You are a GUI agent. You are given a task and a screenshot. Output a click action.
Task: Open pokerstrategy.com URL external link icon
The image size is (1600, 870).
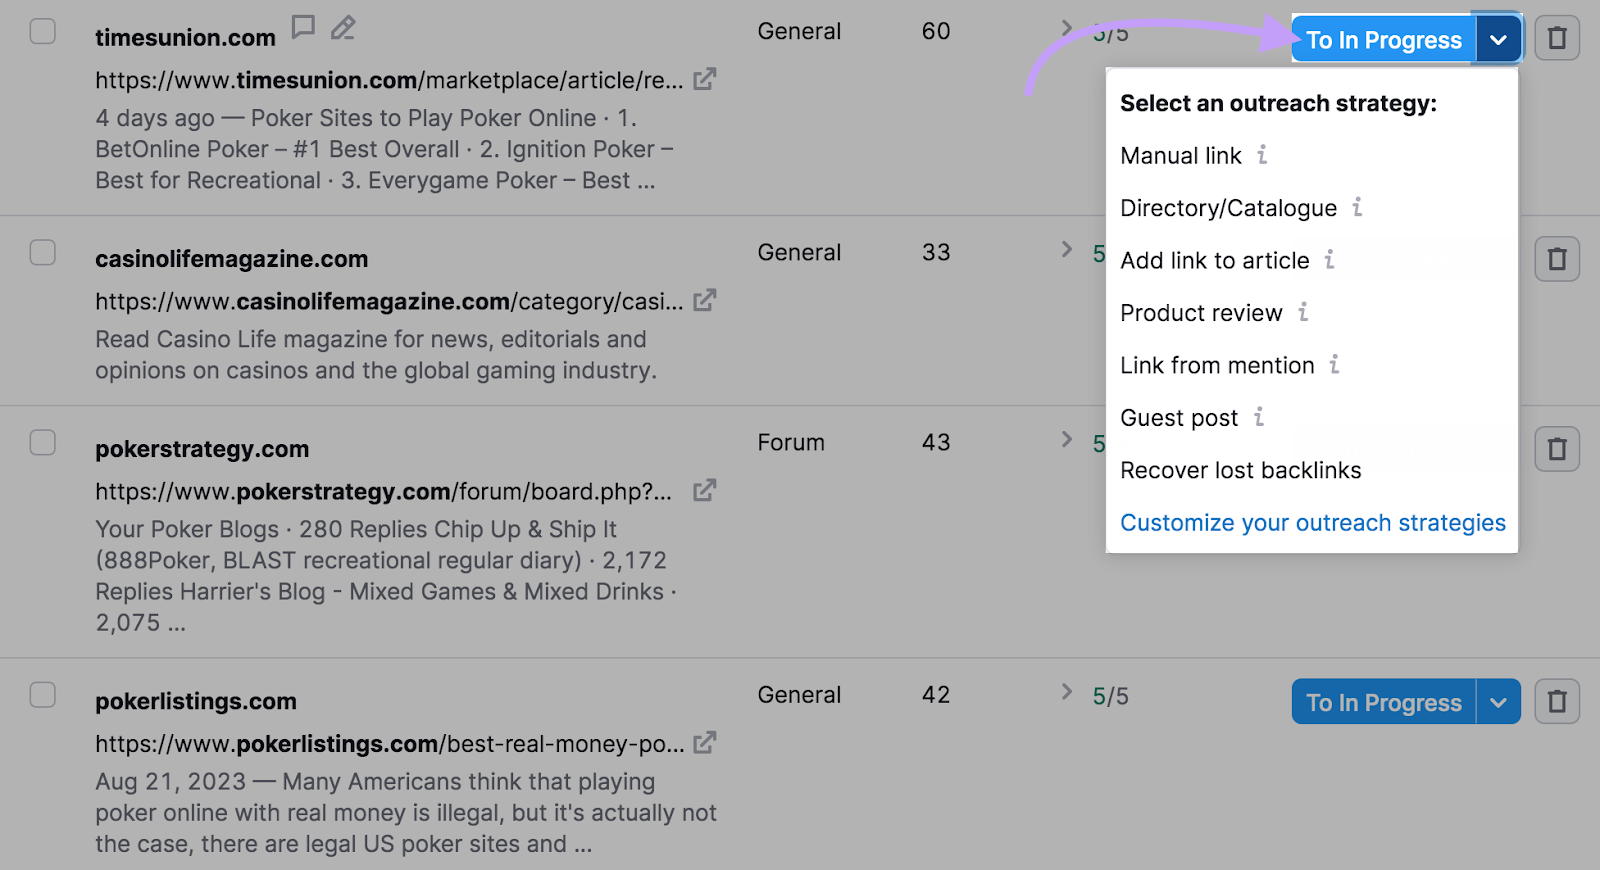point(705,490)
